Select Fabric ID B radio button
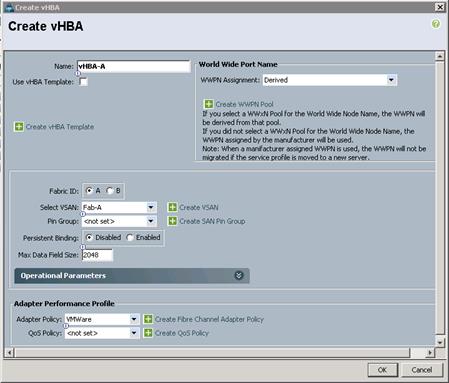 pyautogui.click(x=109, y=191)
